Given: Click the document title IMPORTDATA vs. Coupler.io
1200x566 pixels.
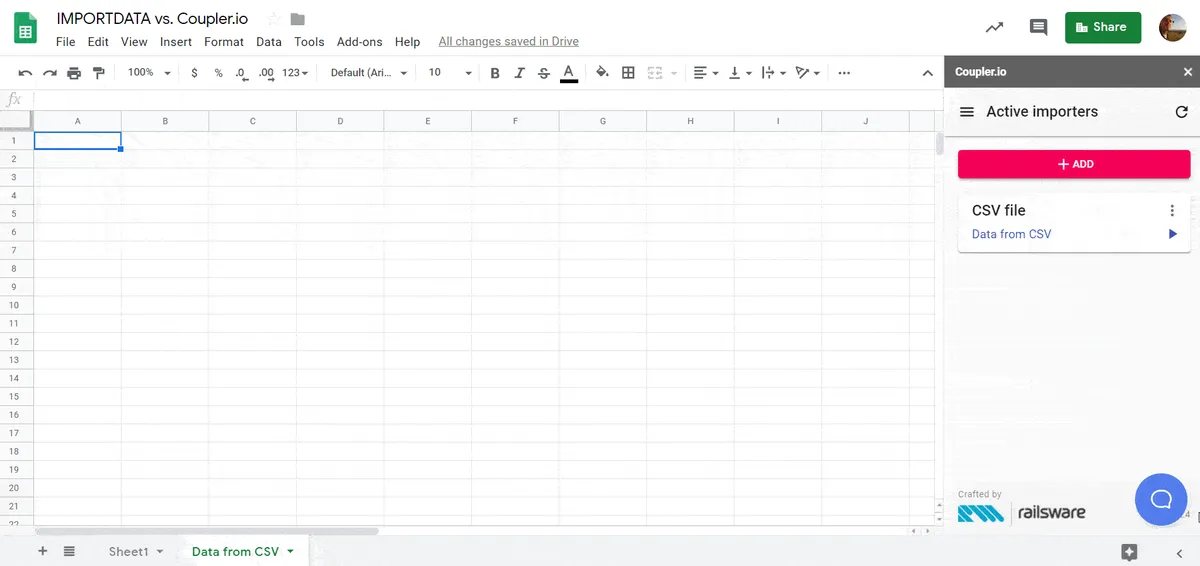Looking at the screenshot, I should [x=152, y=19].
